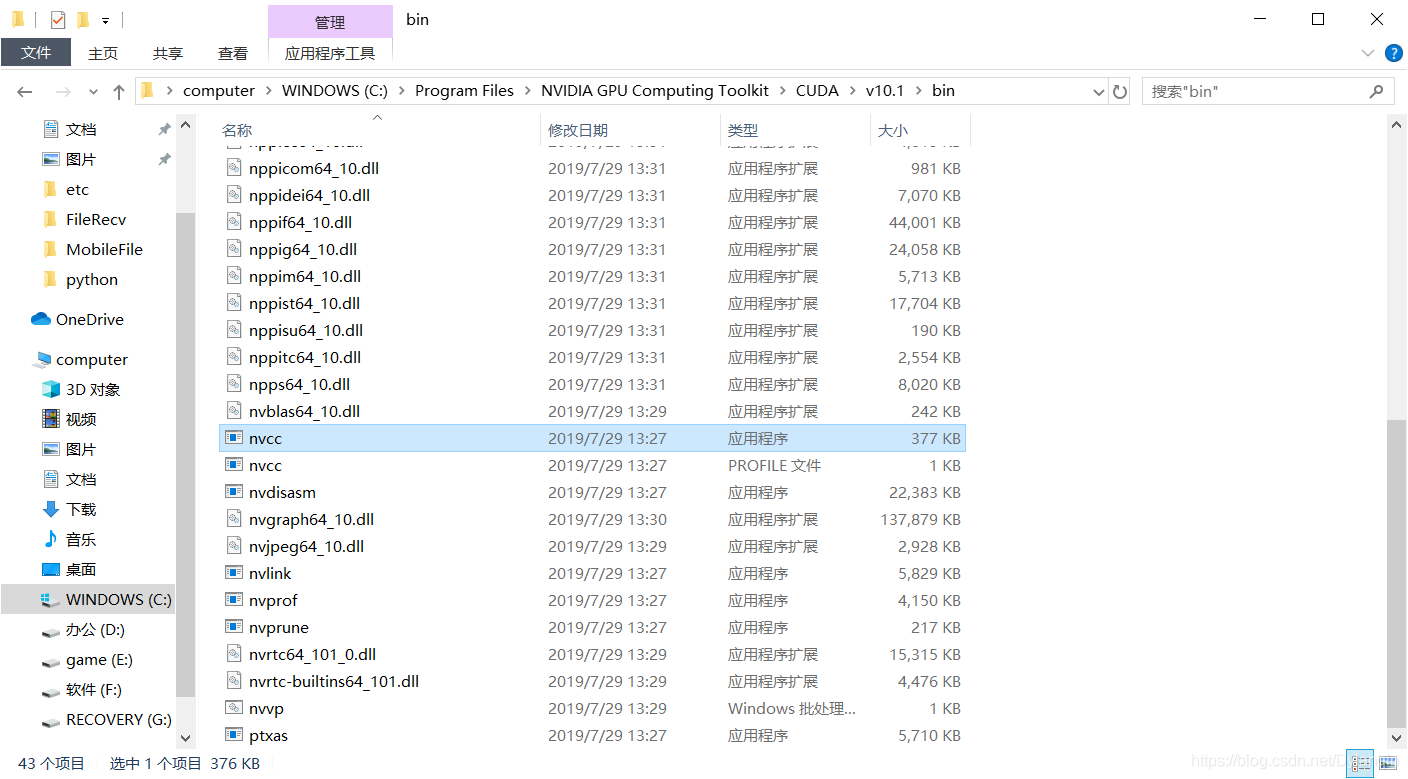Expand the chevron after CUDA in the address bar
Screen dimensions: 1408x779
pos(852,91)
